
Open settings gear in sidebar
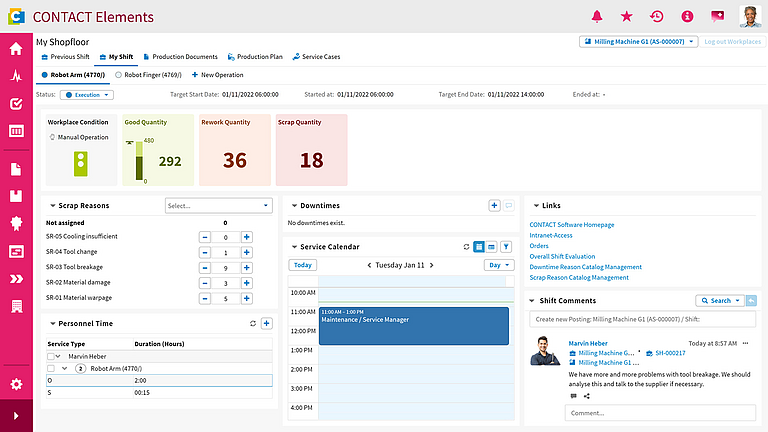[16, 384]
